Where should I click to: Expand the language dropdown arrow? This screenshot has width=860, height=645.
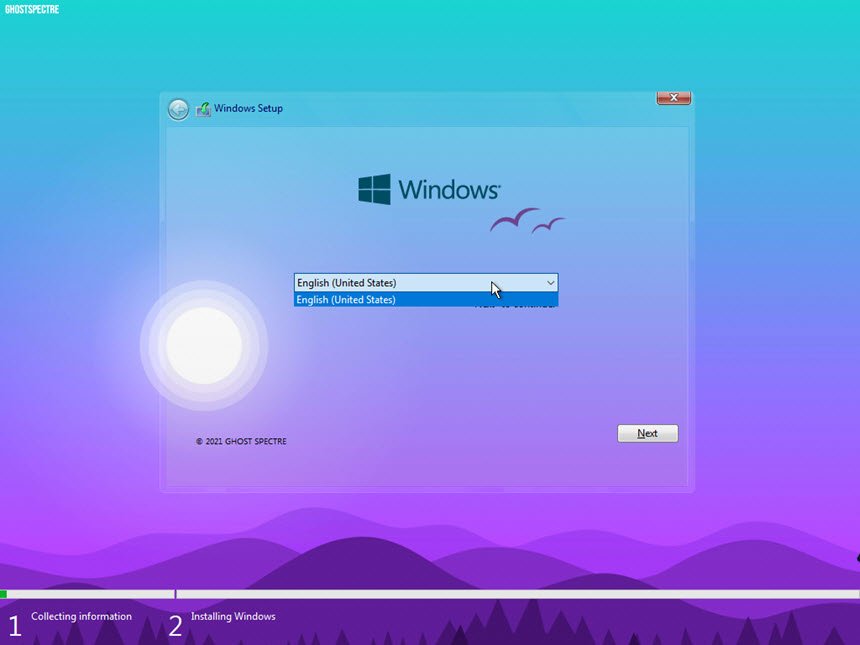coord(550,282)
